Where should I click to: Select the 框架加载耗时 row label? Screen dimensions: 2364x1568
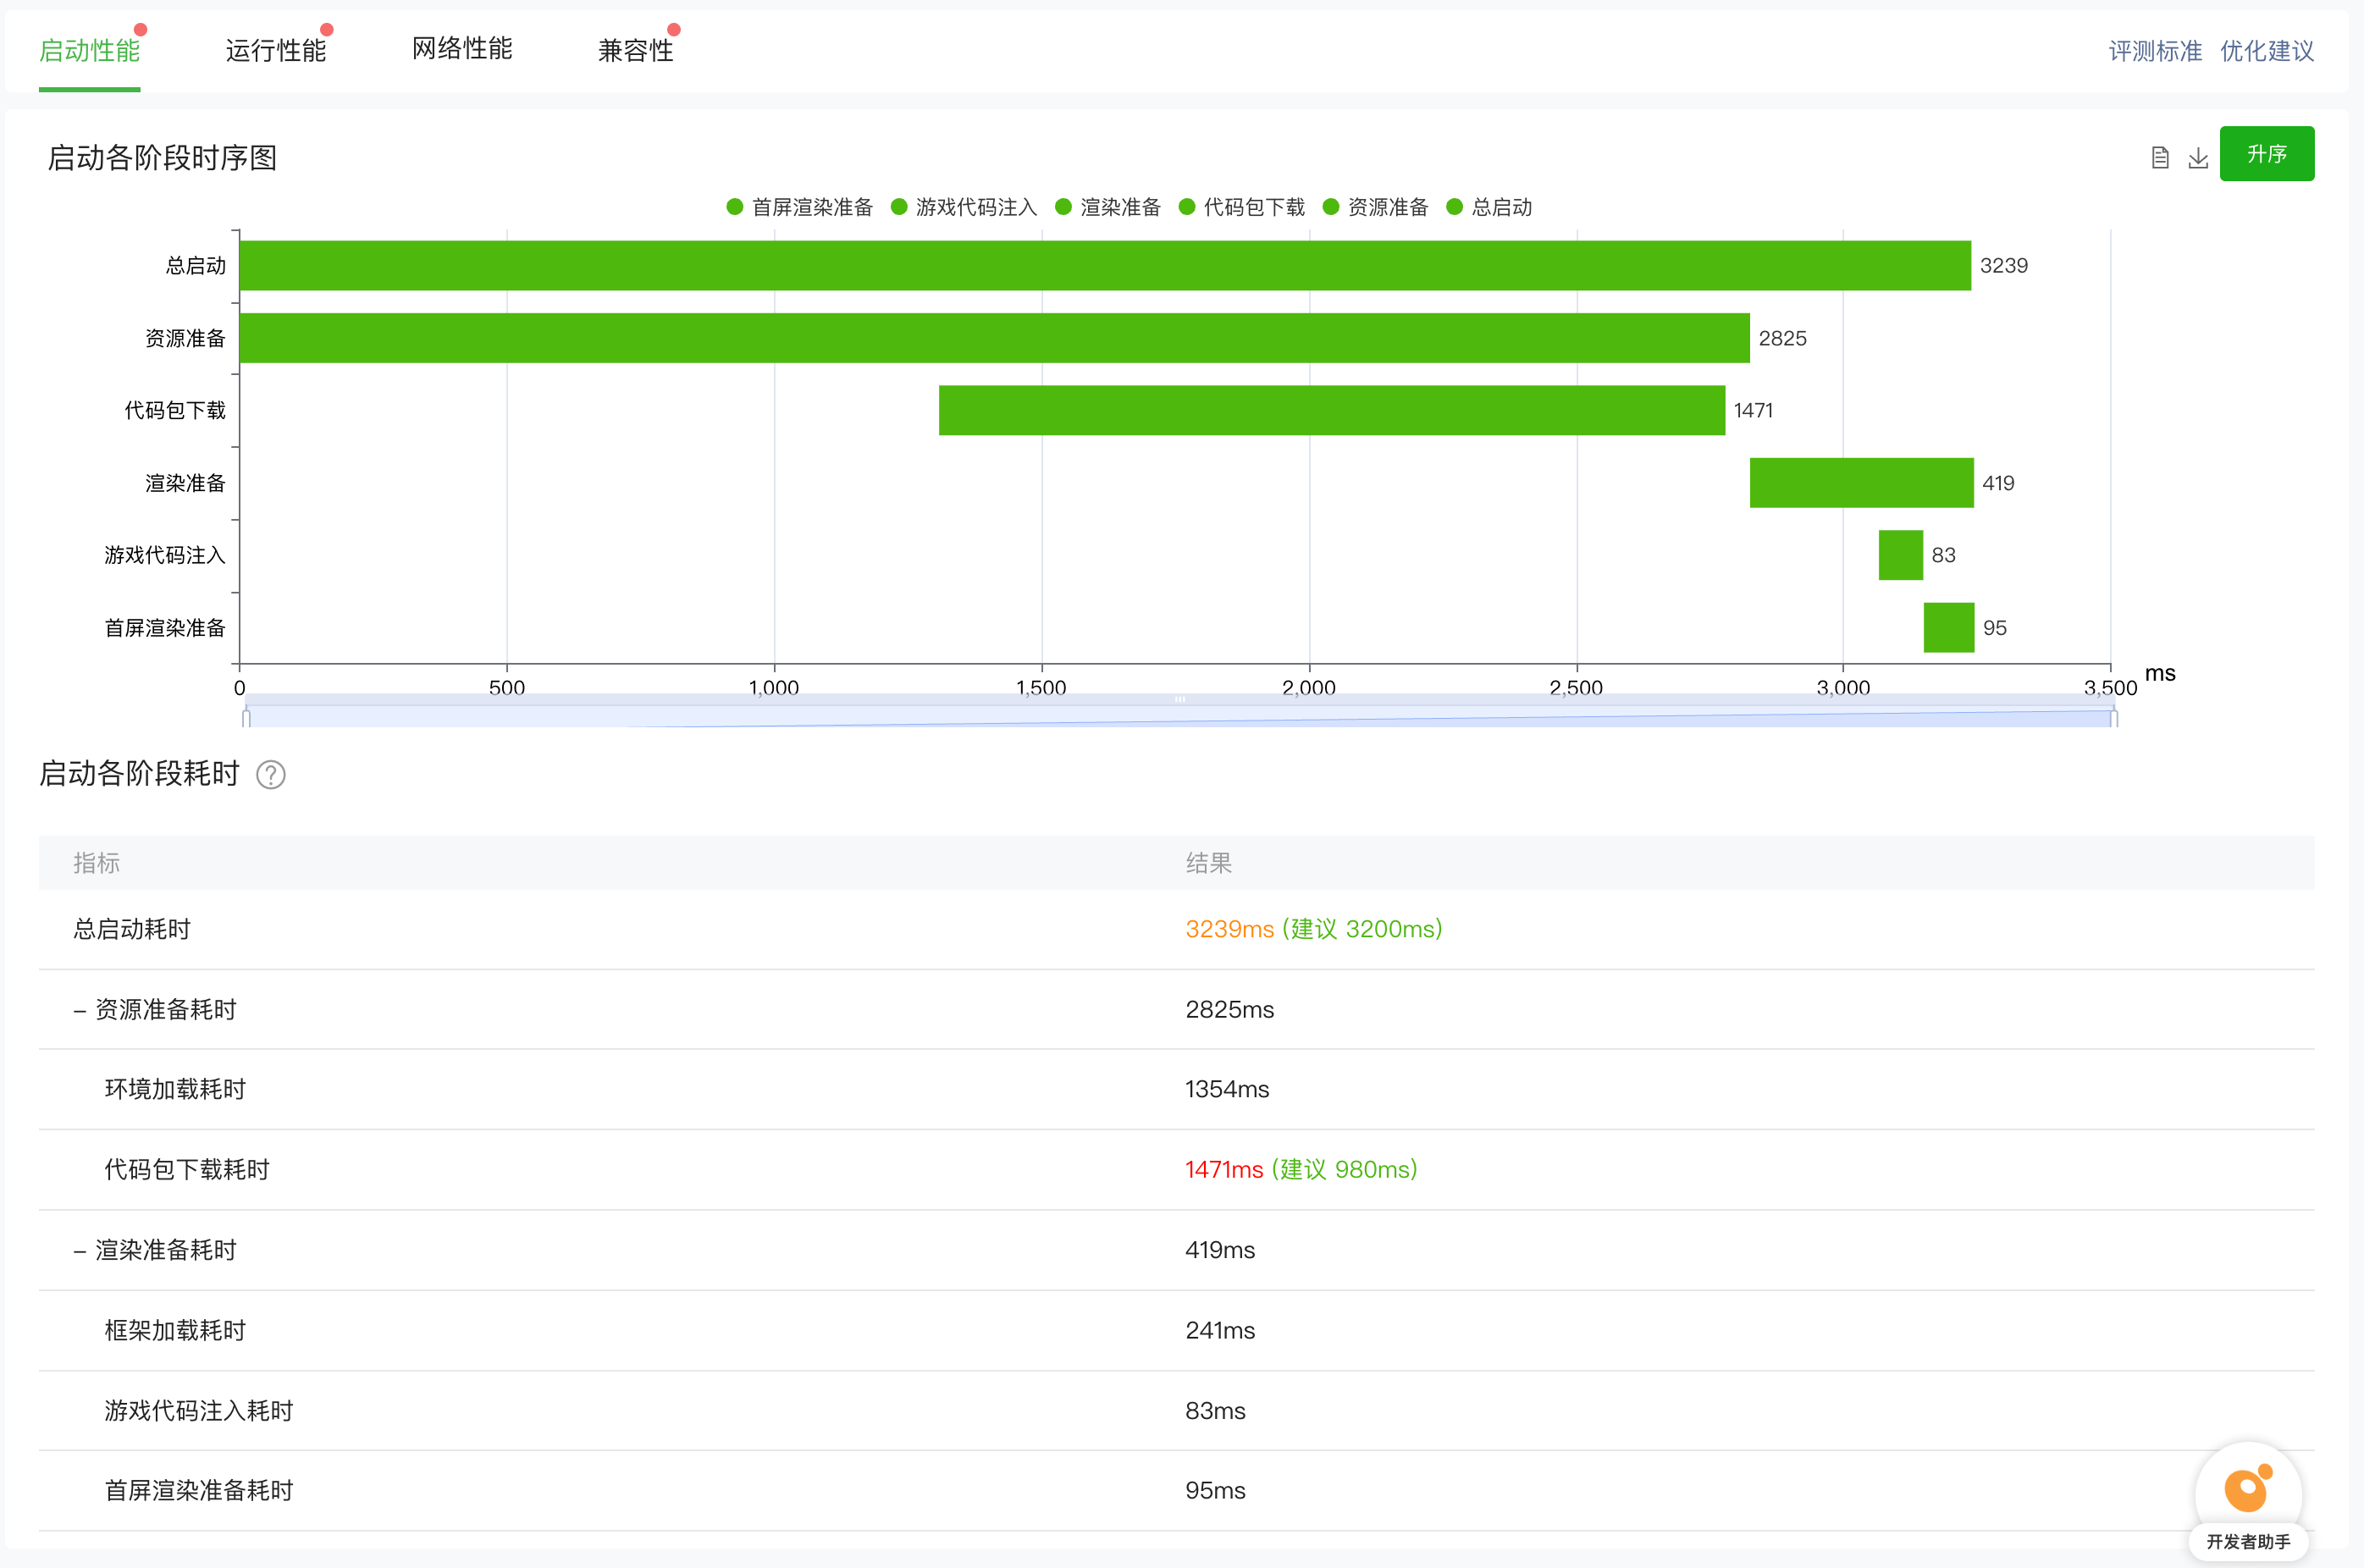coord(175,1331)
